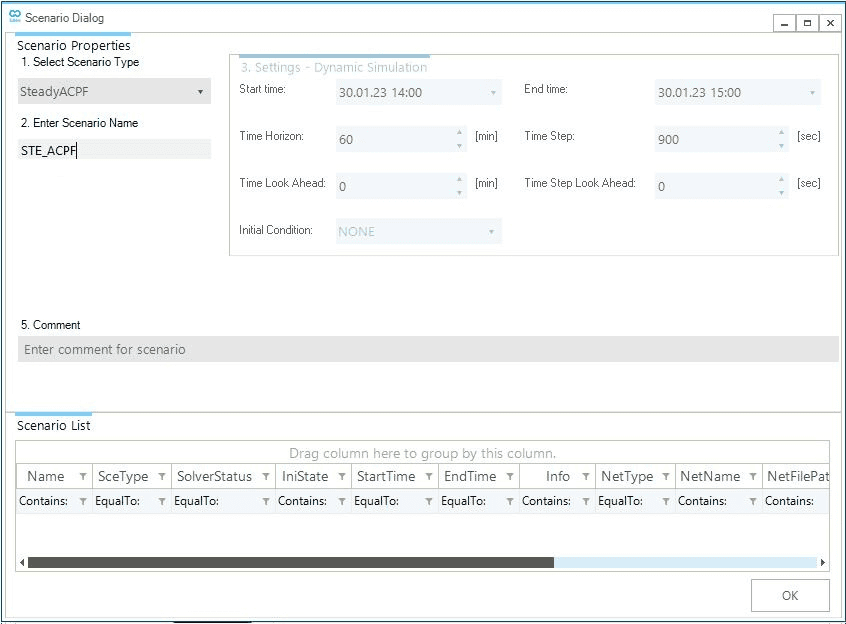The width and height of the screenshot is (846, 624).
Task: Open filter for StartTime column header
Action: point(429,477)
